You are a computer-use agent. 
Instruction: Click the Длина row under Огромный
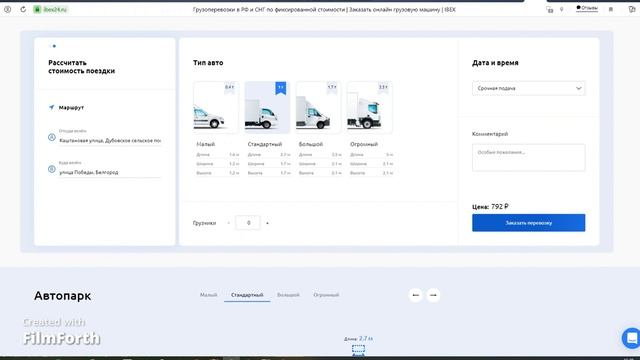click(371, 155)
